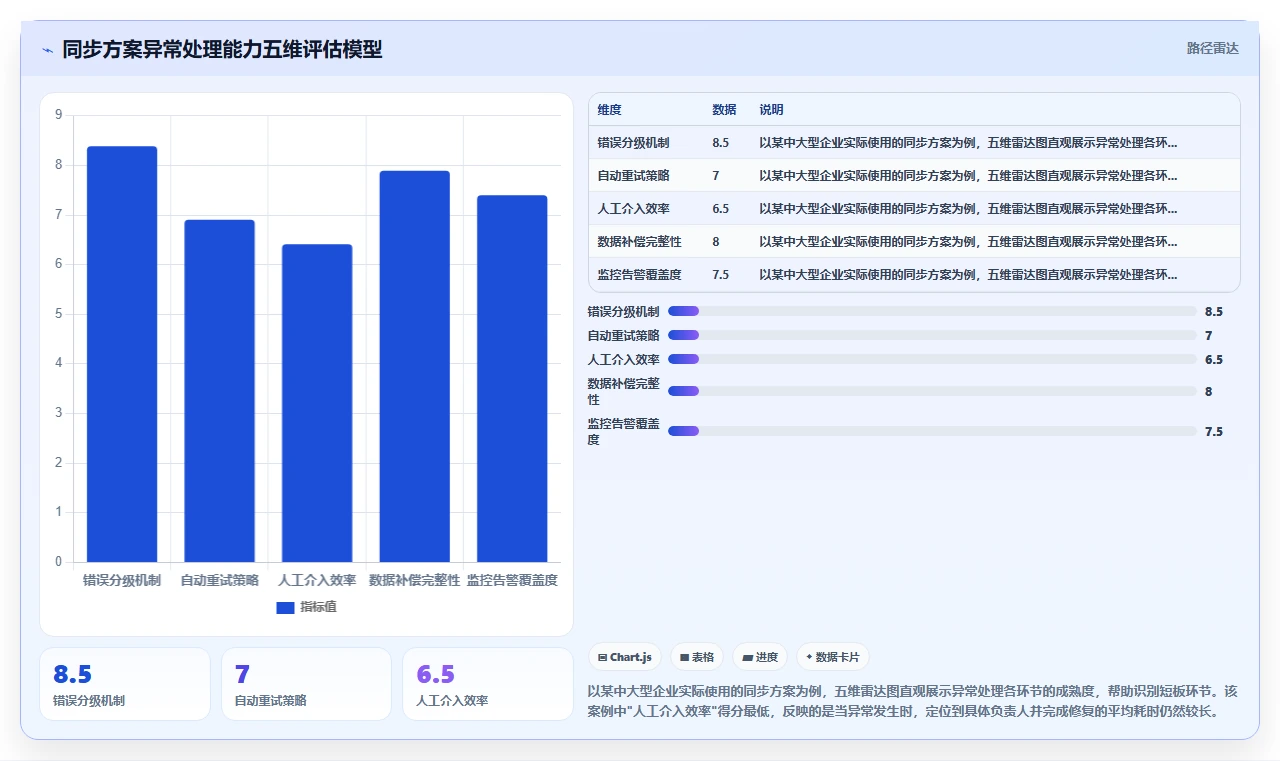Click the 维度 column header
Image resolution: width=1280 pixels, height=761 pixels.
pos(609,110)
